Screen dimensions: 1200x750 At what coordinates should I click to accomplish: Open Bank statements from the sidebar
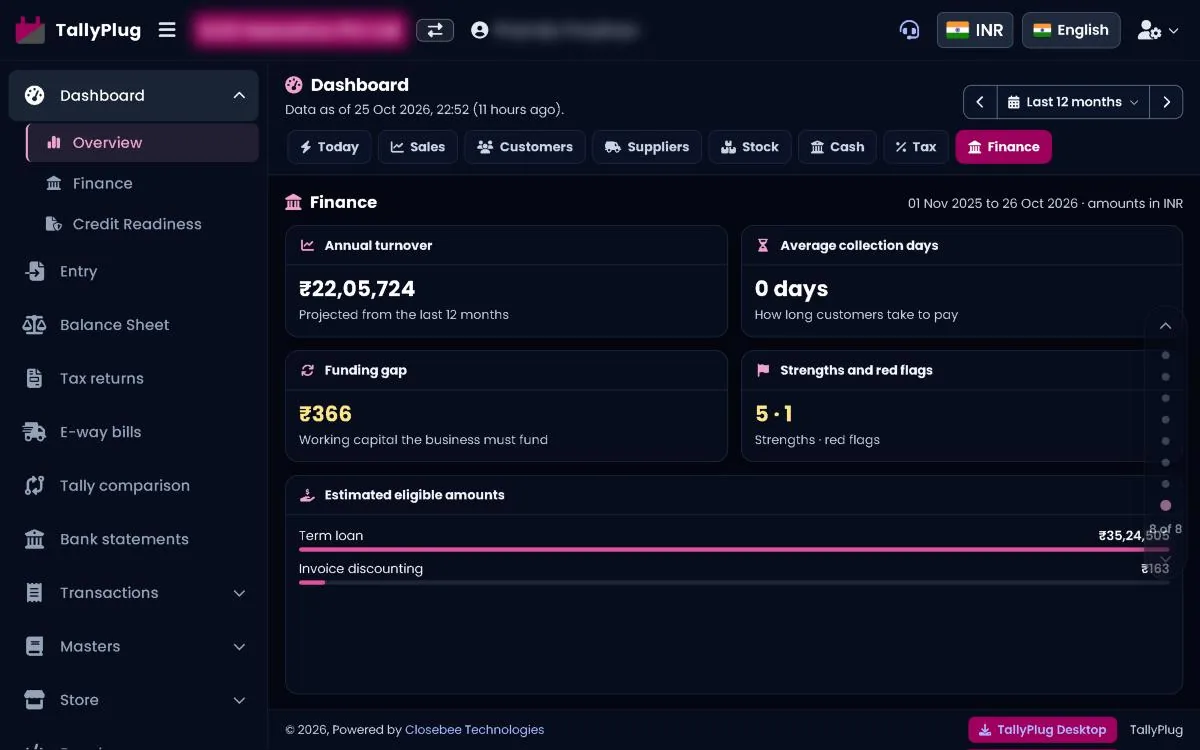pos(133,539)
